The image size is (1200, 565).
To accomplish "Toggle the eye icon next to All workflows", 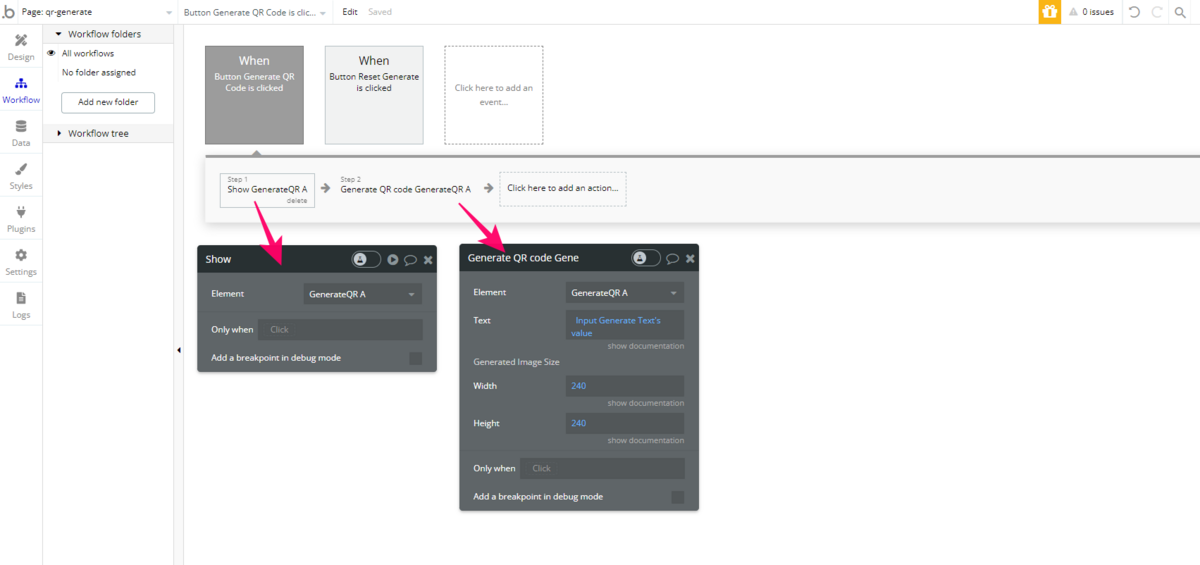I will (x=51, y=53).
